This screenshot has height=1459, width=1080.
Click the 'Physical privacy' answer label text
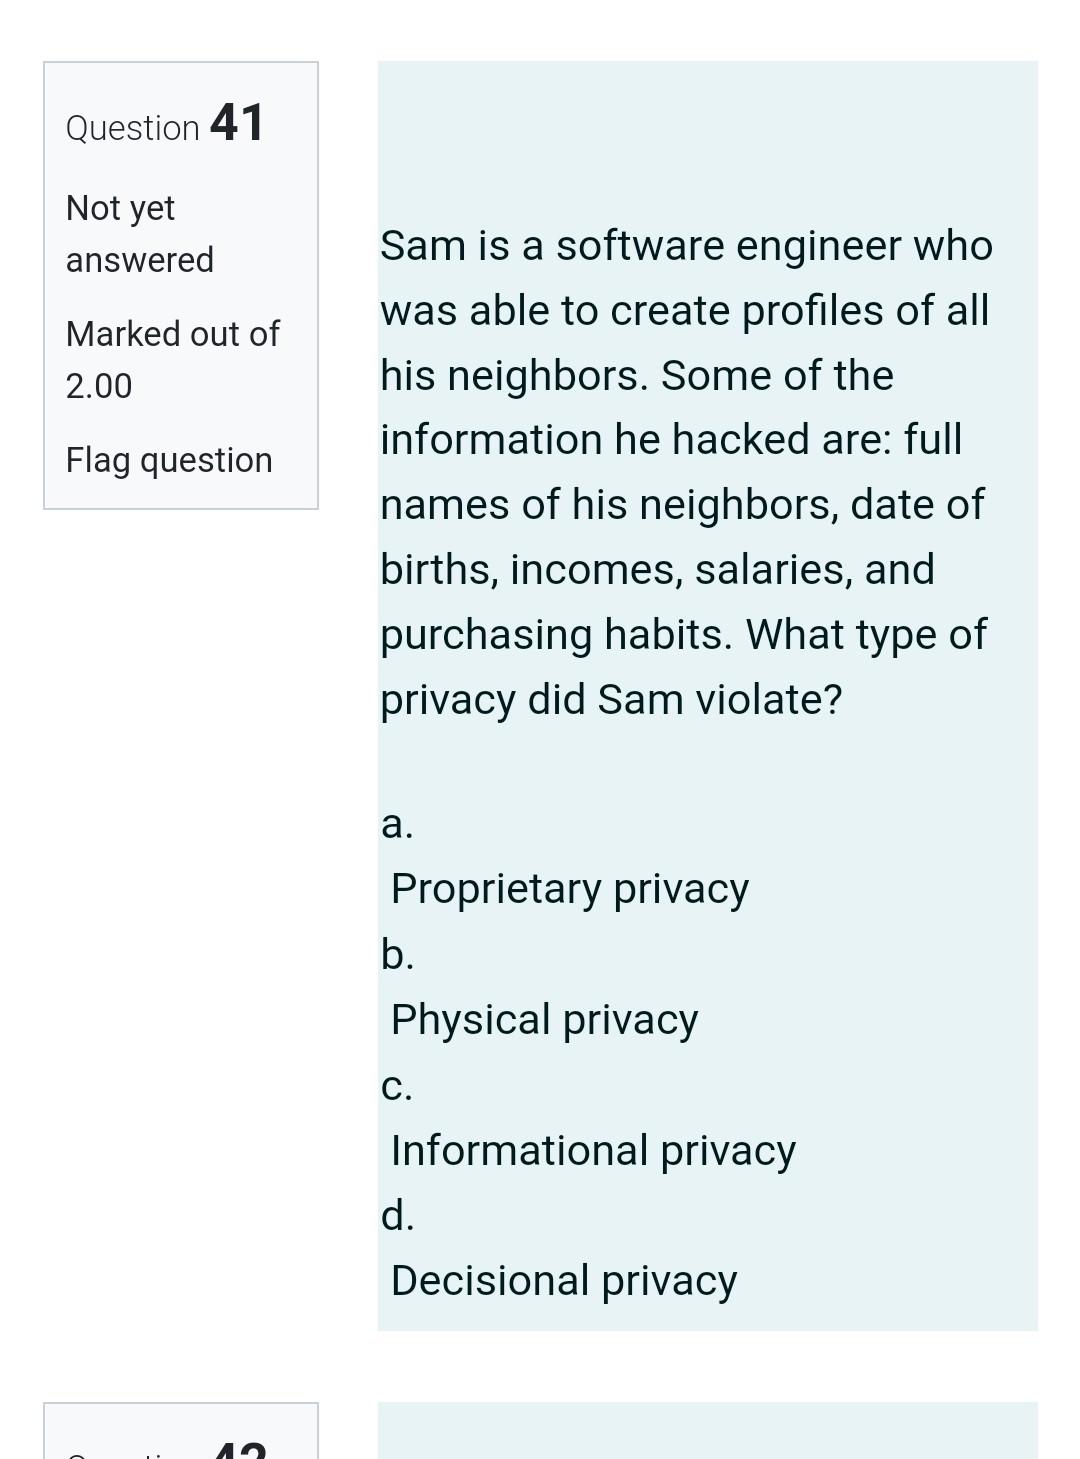(543, 1018)
